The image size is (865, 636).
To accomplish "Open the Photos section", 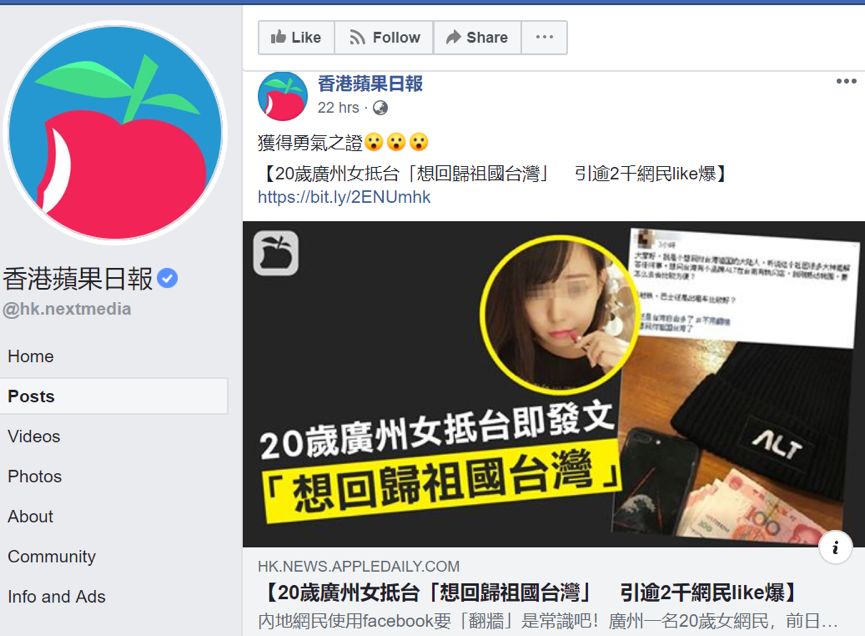I will 35,477.
